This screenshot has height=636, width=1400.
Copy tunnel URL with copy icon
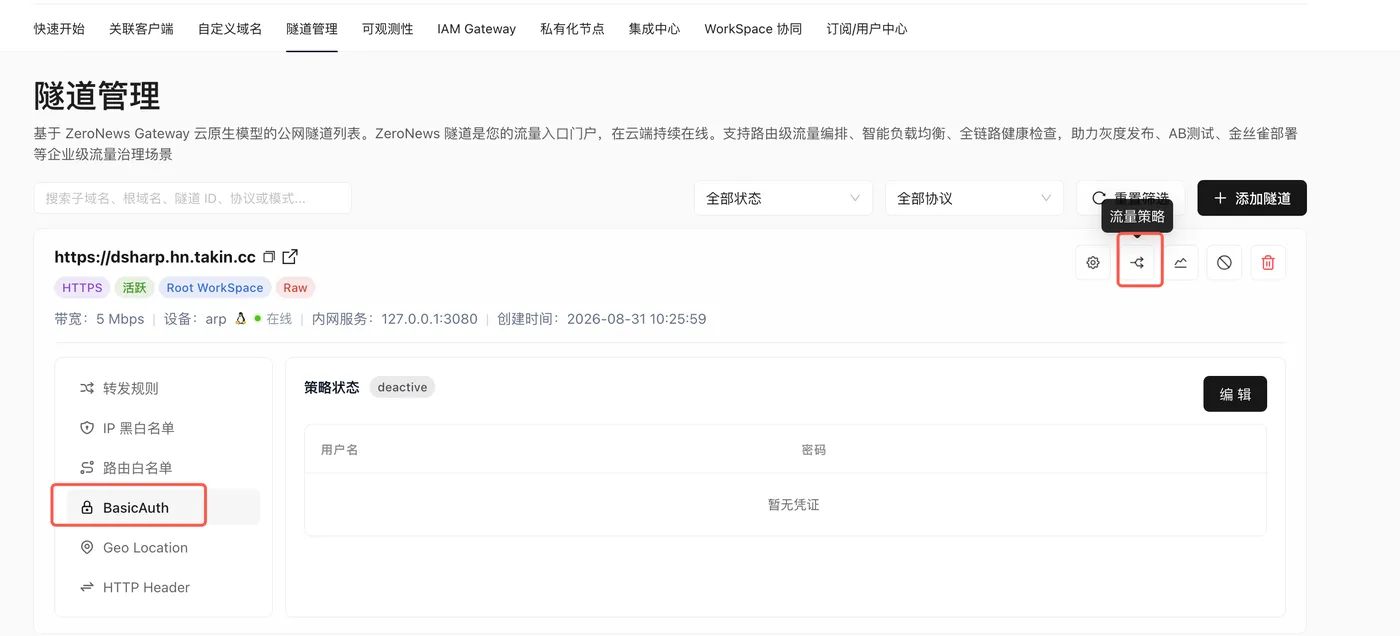coord(269,257)
